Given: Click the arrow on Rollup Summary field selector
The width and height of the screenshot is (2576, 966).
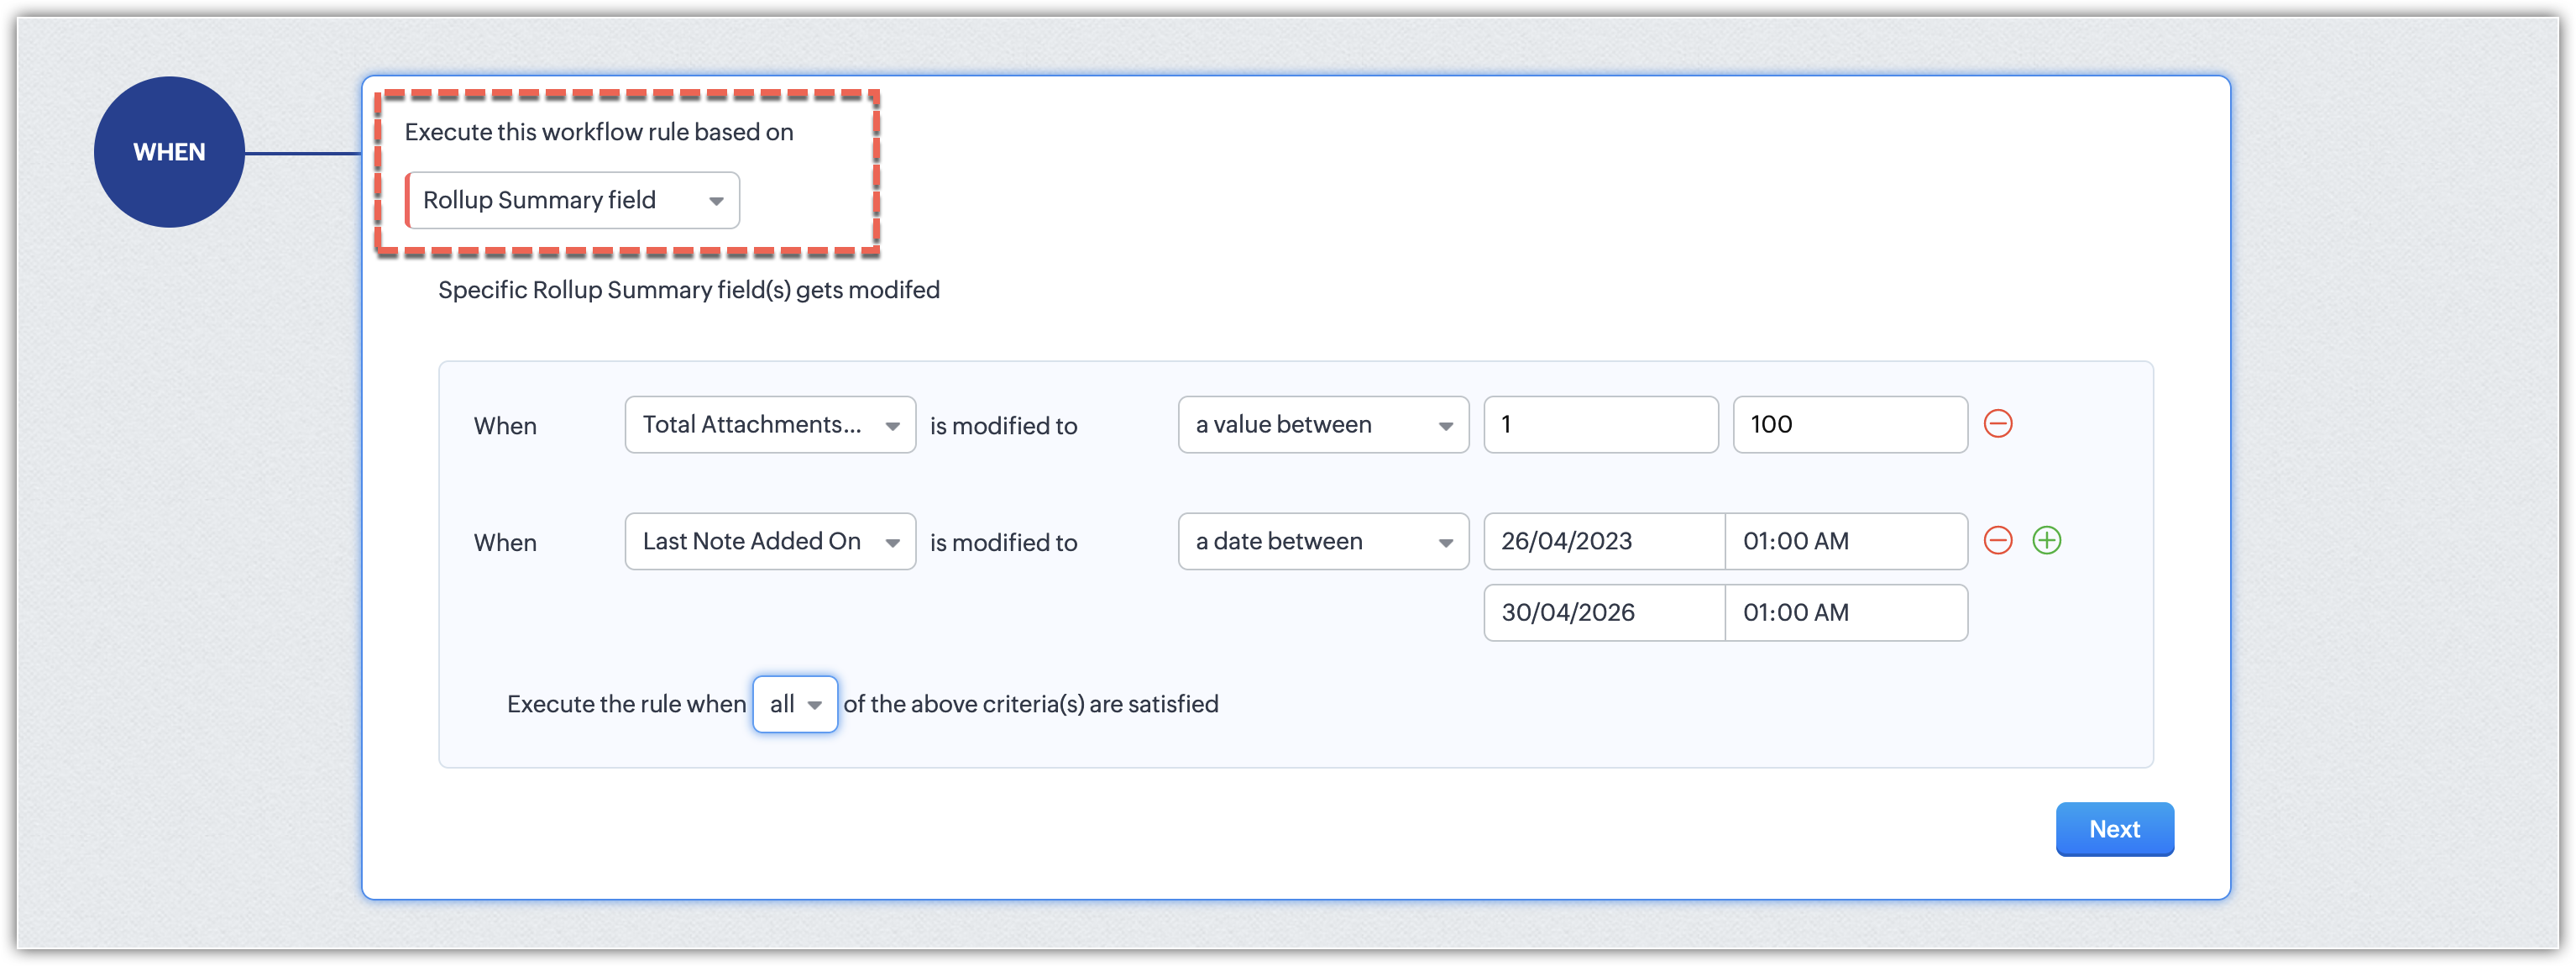Looking at the screenshot, I should click(x=716, y=201).
